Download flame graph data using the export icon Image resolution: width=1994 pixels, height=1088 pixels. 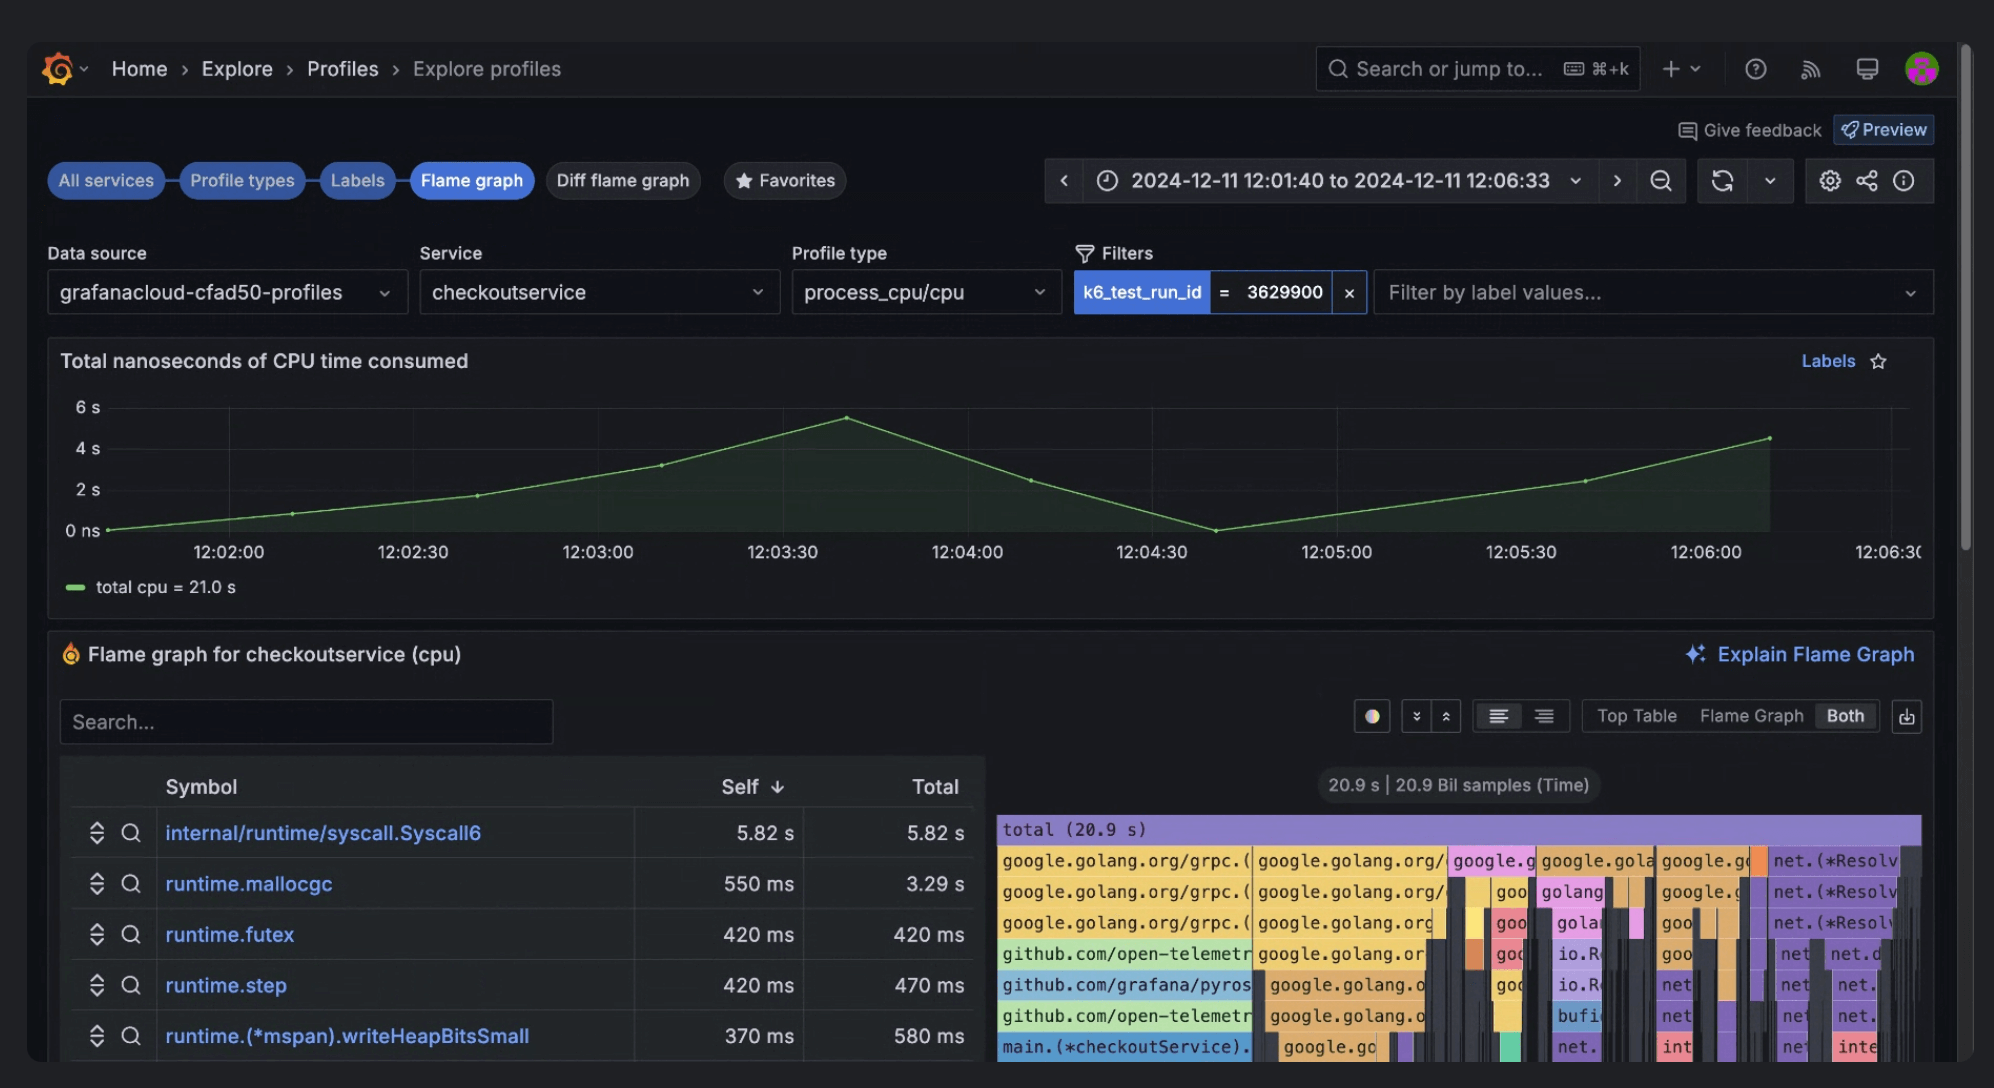[x=1907, y=716]
